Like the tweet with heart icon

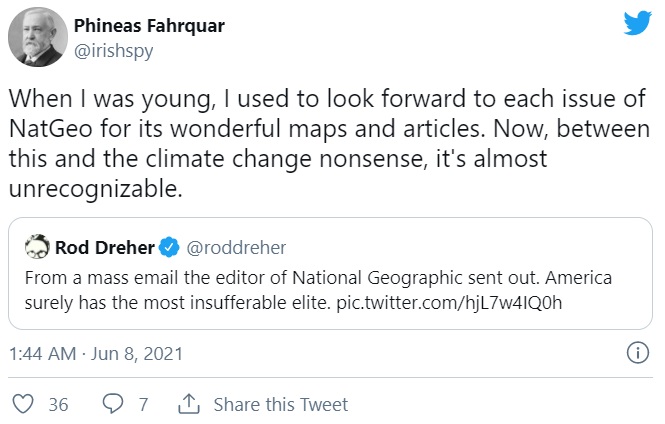point(23,404)
